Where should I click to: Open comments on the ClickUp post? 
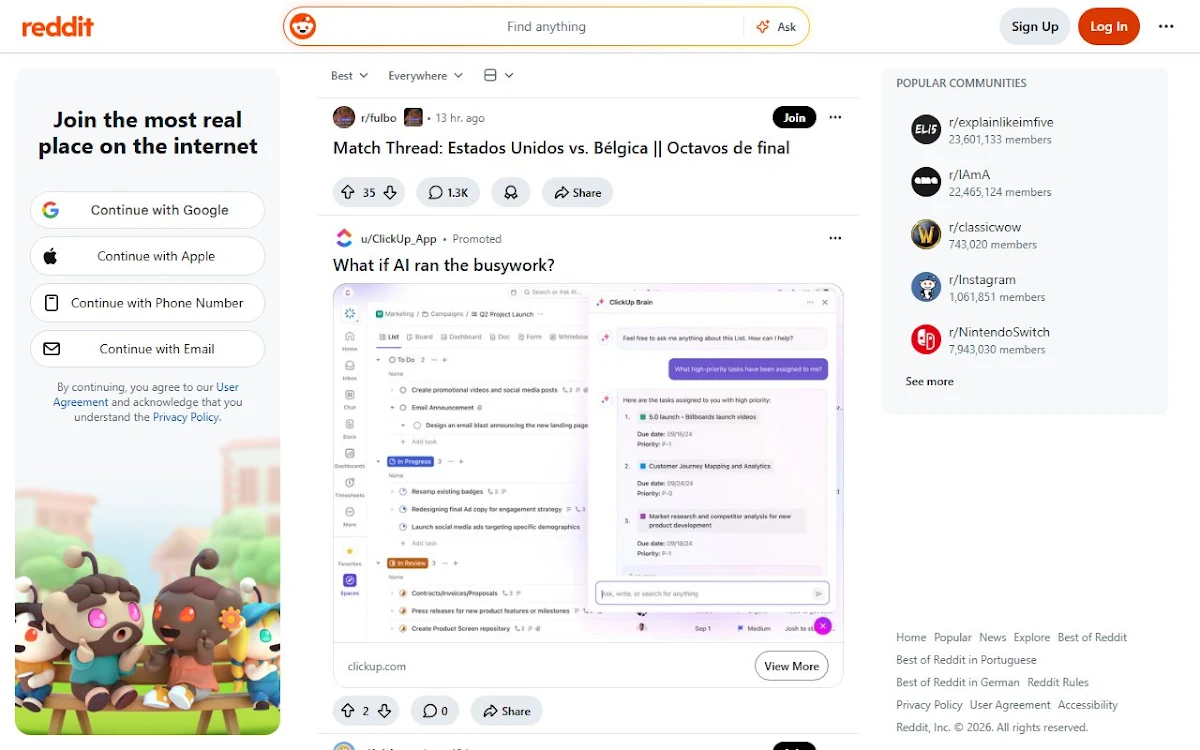click(435, 711)
